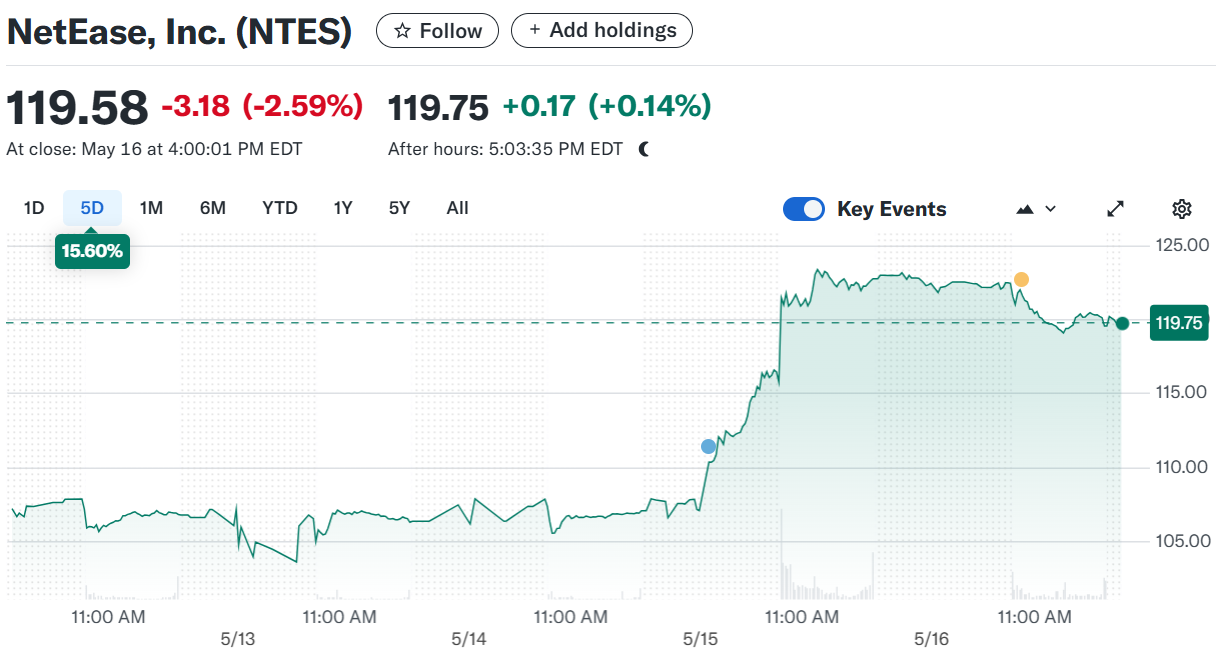Viewport: 1228px width, 663px height.
Task: Select the 5D time range
Action: (92, 208)
